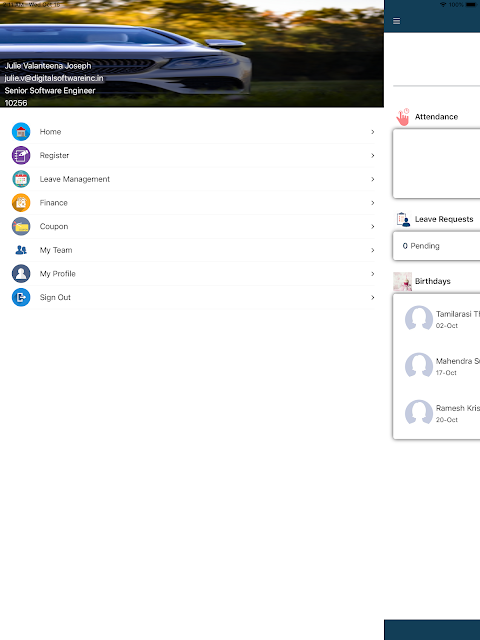The width and height of the screenshot is (480, 640).
Task: Expand the Finance row chevron
Action: [x=372, y=203]
